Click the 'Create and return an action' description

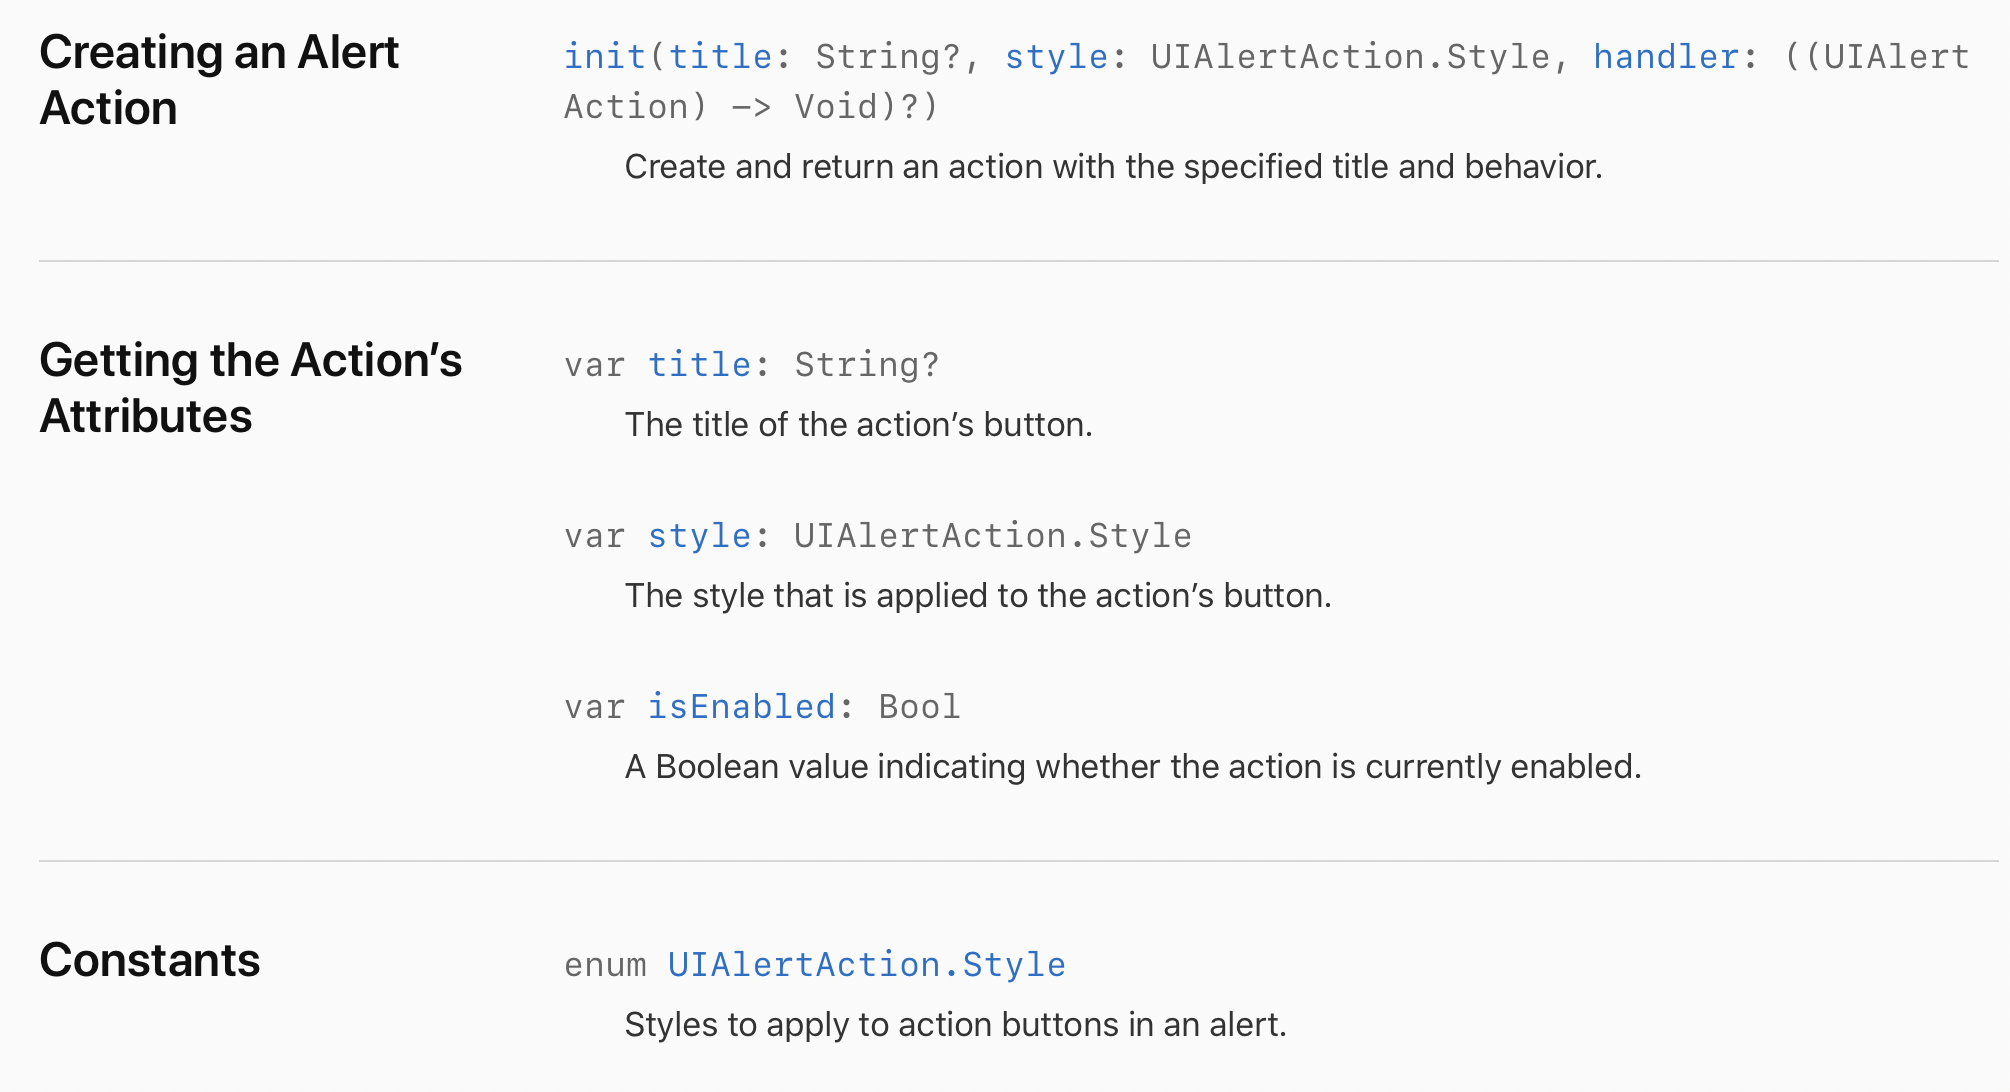click(1113, 166)
